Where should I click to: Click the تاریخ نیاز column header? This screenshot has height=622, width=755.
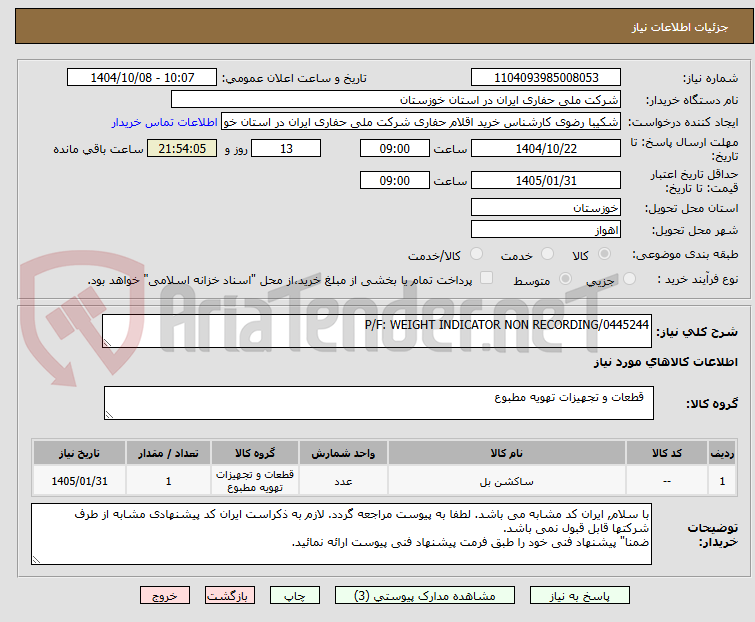[79, 453]
